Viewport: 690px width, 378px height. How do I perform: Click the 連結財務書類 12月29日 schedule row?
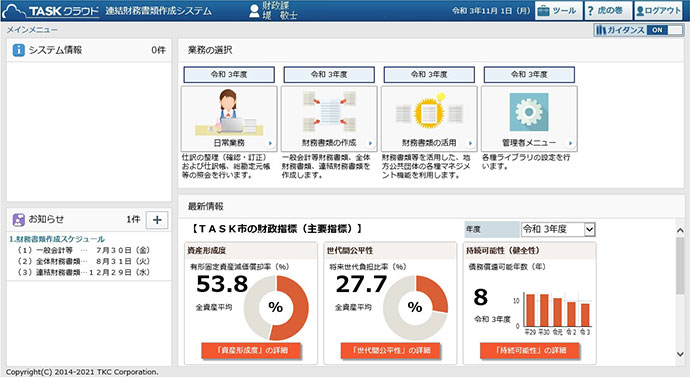[83, 272]
